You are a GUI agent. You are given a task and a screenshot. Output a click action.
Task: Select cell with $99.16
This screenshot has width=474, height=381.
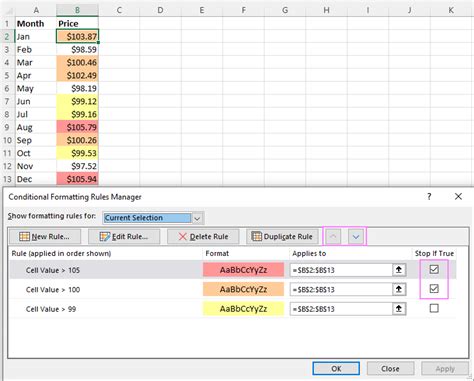pos(77,114)
